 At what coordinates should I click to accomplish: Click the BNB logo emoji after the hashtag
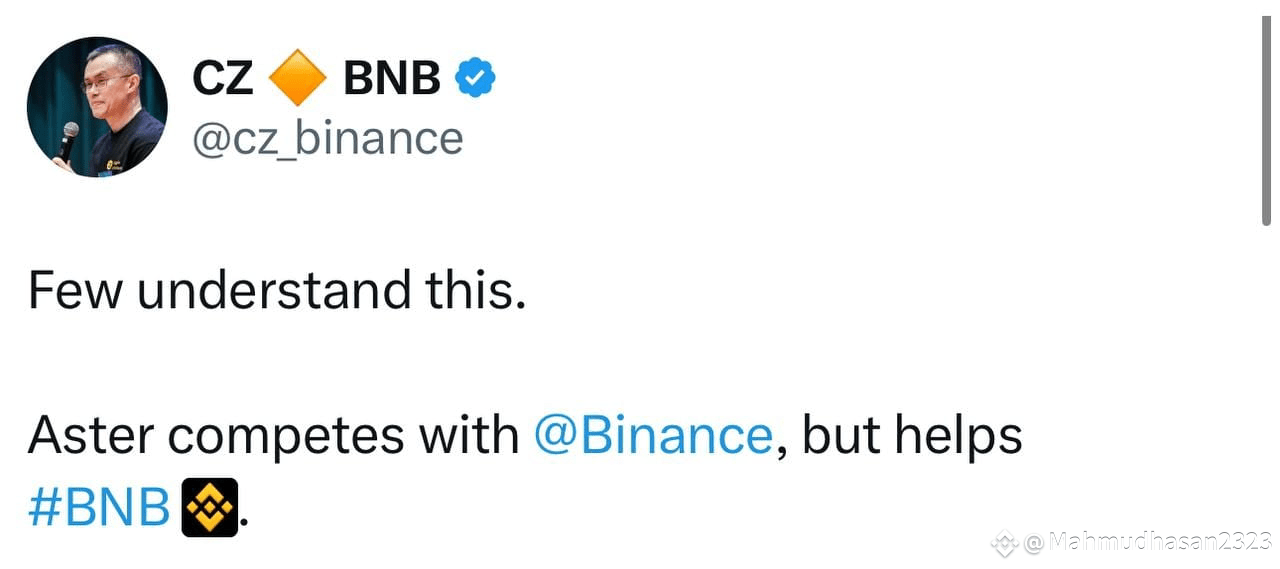tap(209, 508)
